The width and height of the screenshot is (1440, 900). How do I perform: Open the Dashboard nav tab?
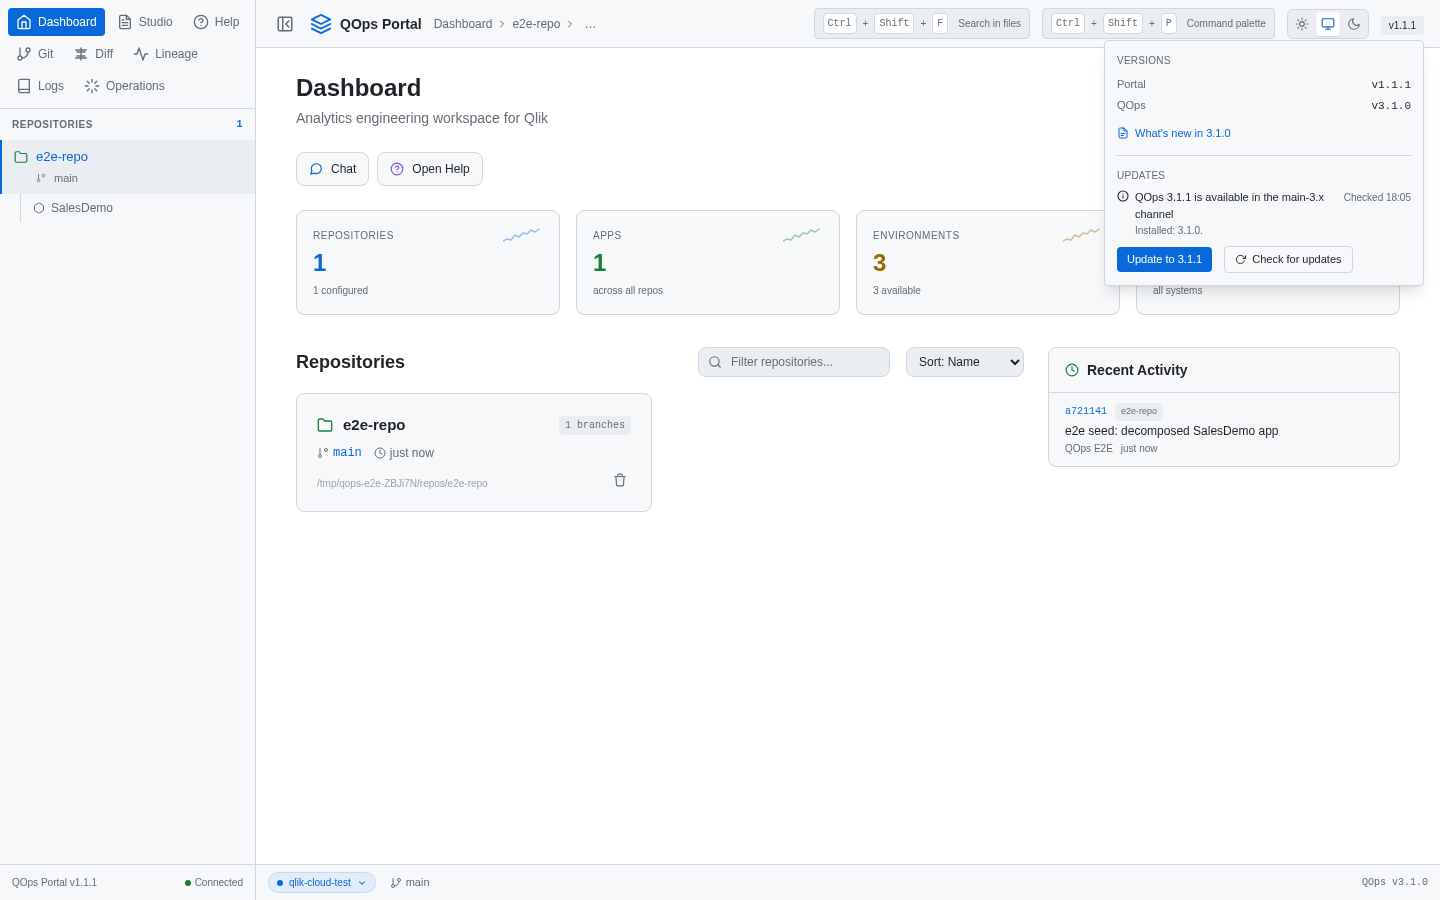tap(57, 22)
